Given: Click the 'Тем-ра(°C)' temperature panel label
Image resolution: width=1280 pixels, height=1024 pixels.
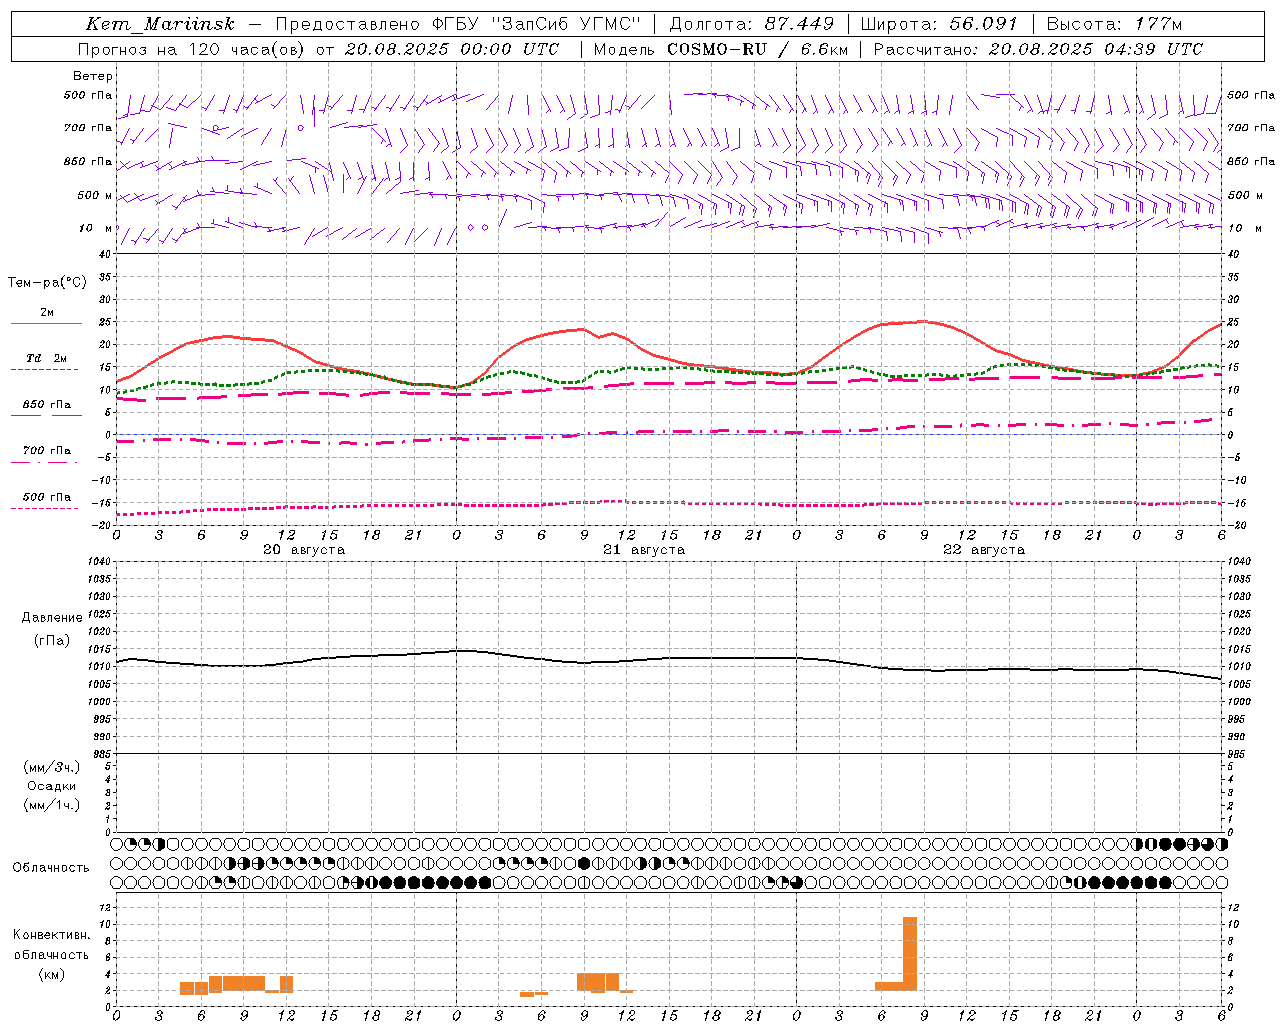Looking at the screenshot, I should [47, 282].
